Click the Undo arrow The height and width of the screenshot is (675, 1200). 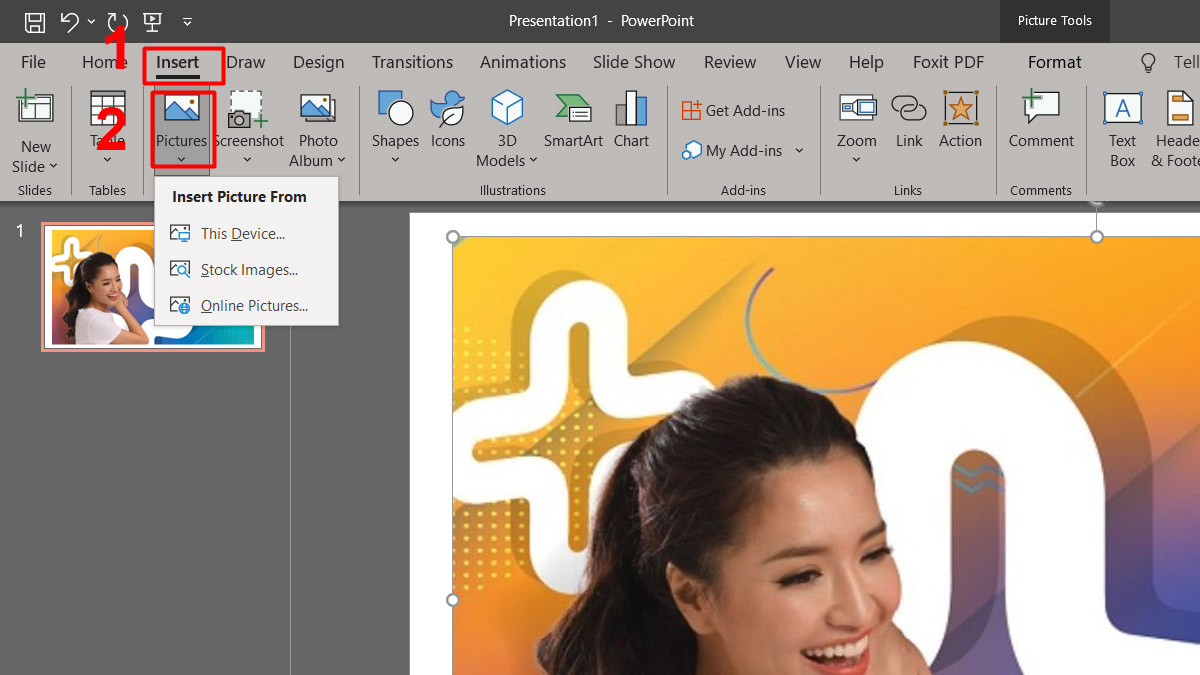pos(67,20)
